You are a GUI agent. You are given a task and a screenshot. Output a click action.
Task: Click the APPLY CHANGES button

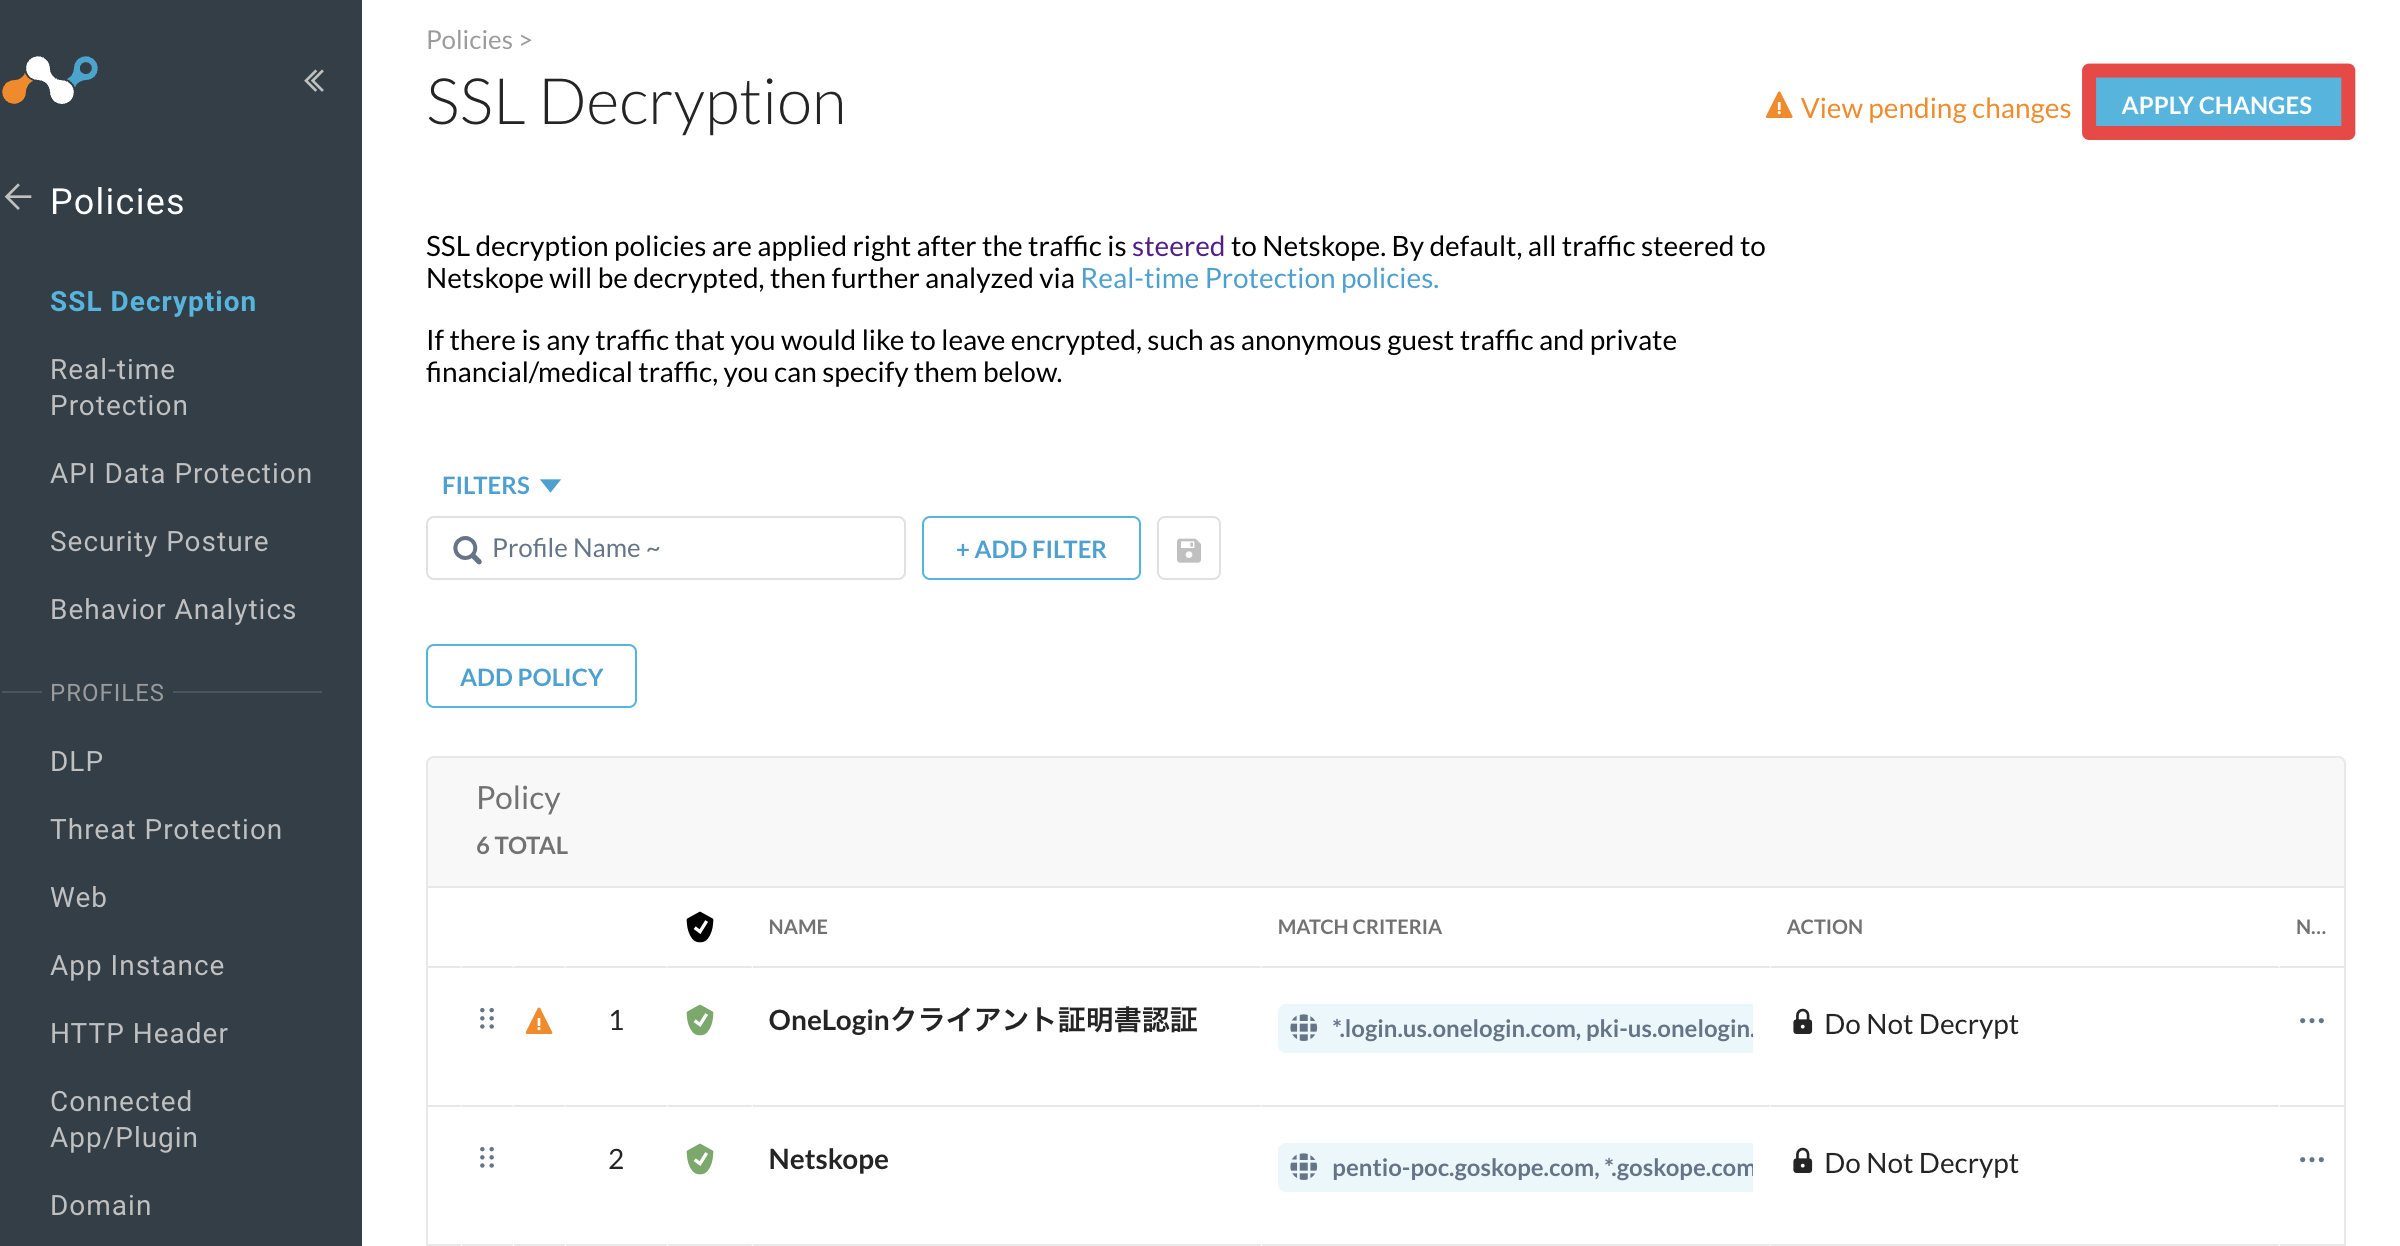[2217, 104]
